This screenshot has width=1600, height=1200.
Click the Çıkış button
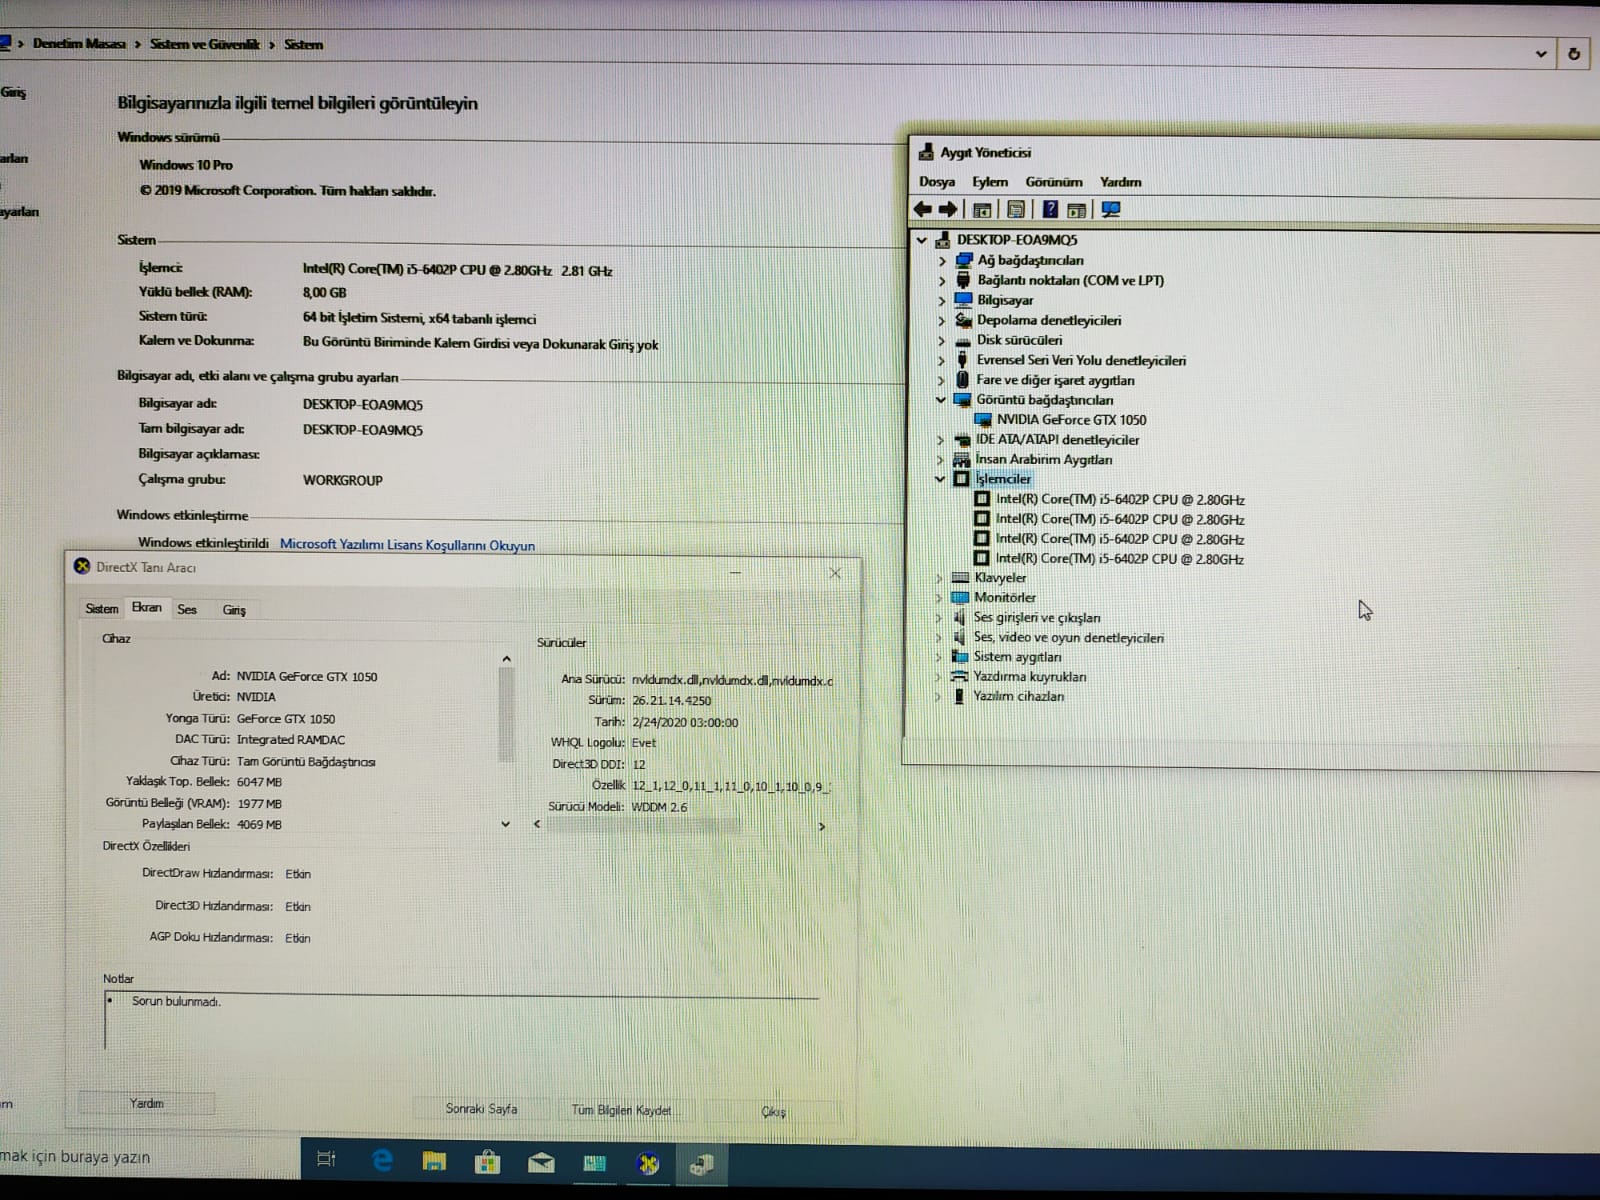click(x=773, y=1112)
